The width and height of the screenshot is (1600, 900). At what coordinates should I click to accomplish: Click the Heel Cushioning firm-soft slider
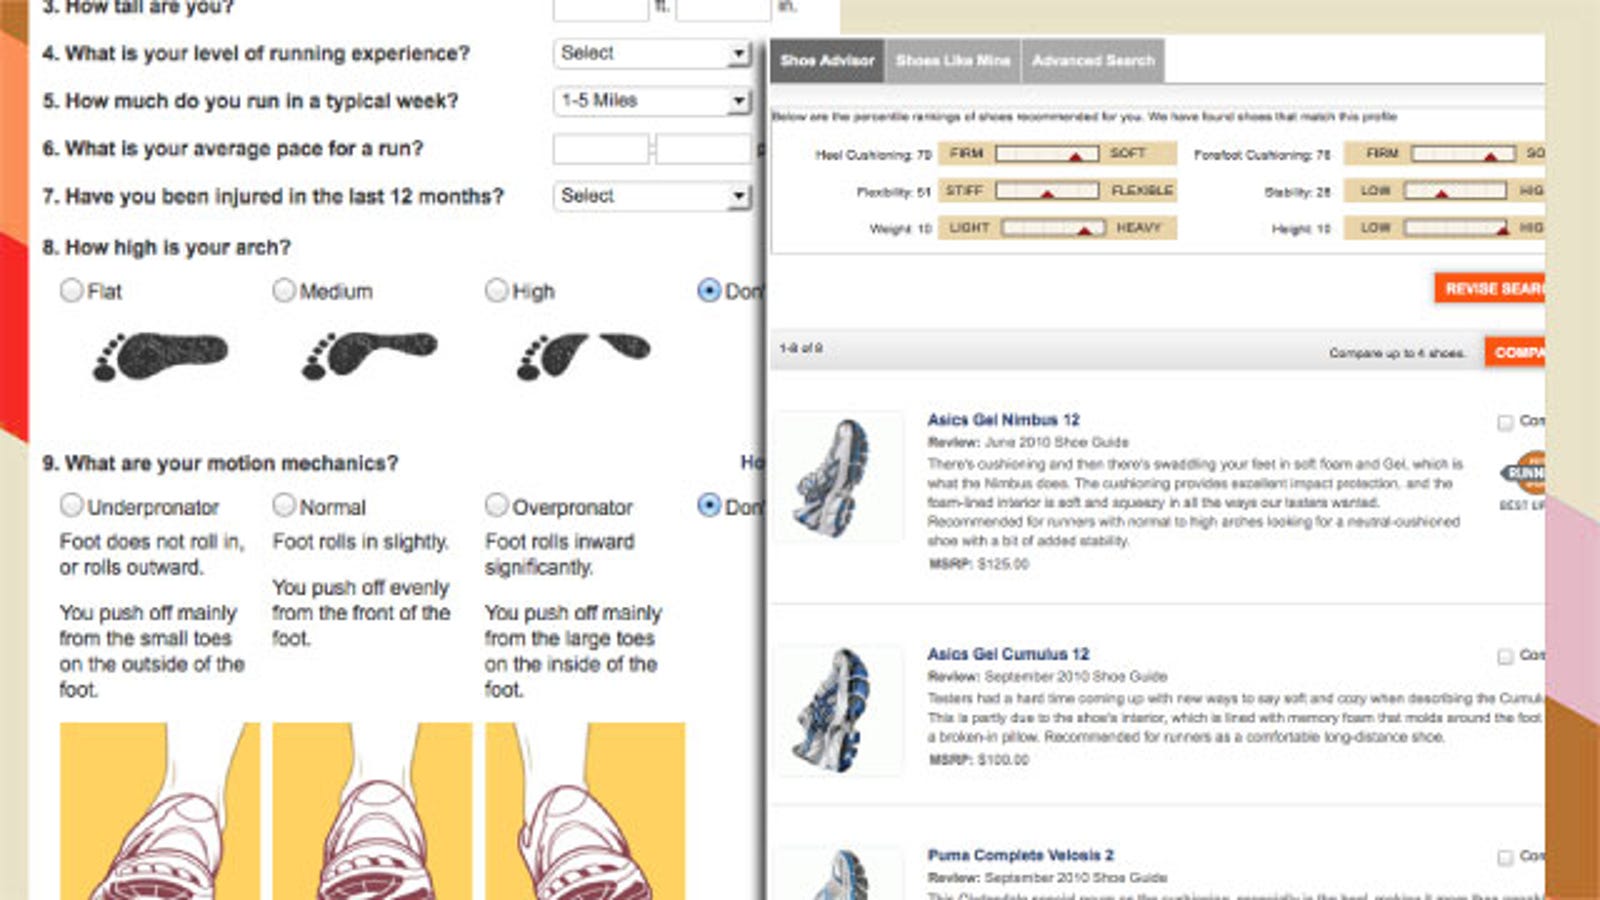1047,153
